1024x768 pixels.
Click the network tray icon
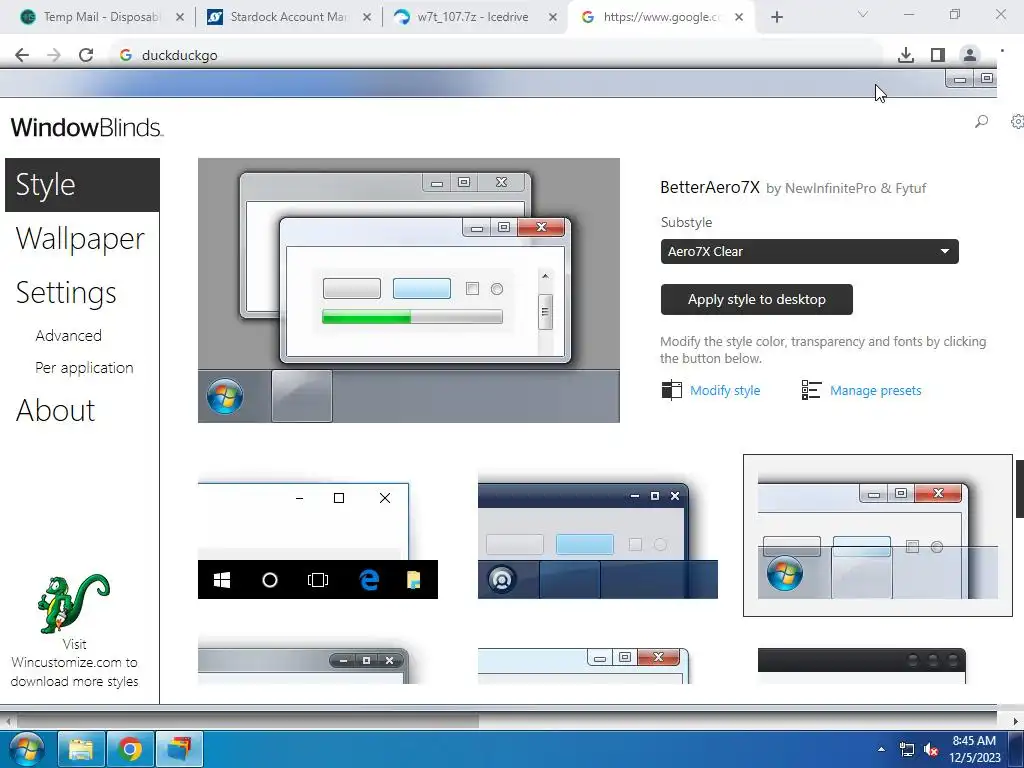point(906,750)
